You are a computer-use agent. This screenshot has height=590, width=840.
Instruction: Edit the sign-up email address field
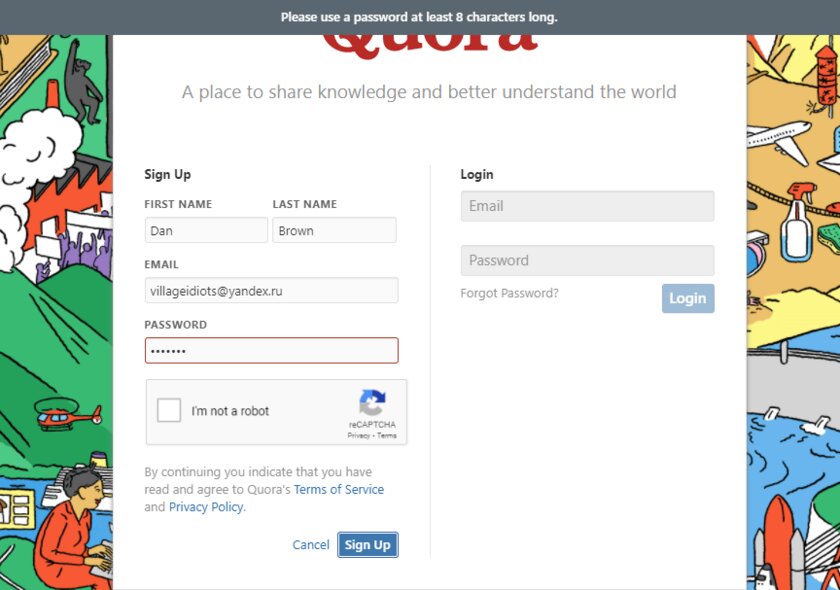(x=272, y=290)
